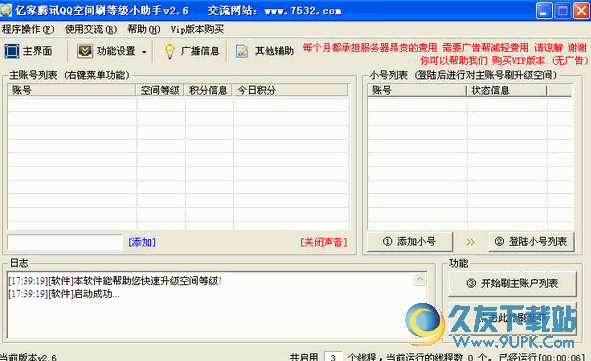Screen dimensions: 591x361
Task: Open the 主界面 main interface icon
Action: coord(12,51)
